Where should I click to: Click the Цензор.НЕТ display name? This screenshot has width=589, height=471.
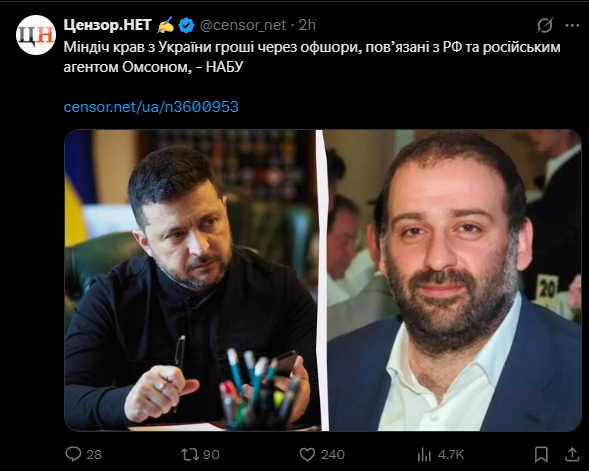click(x=107, y=25)
